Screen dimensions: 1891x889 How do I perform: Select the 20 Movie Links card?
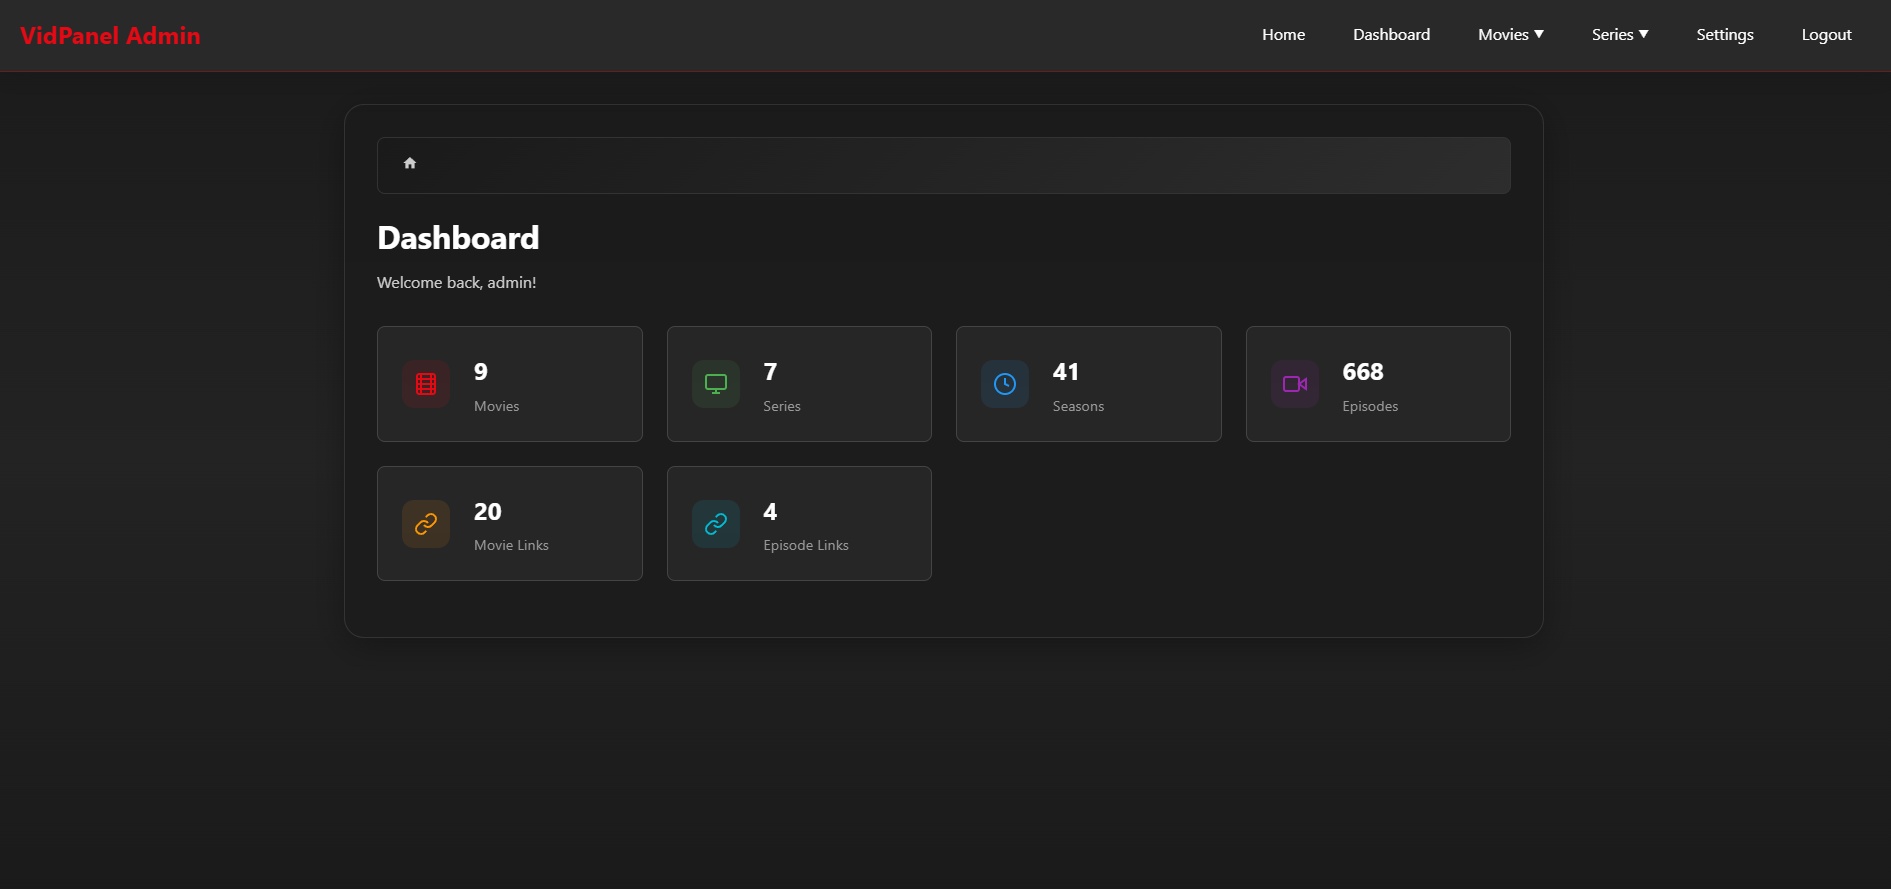pos(509,524)
